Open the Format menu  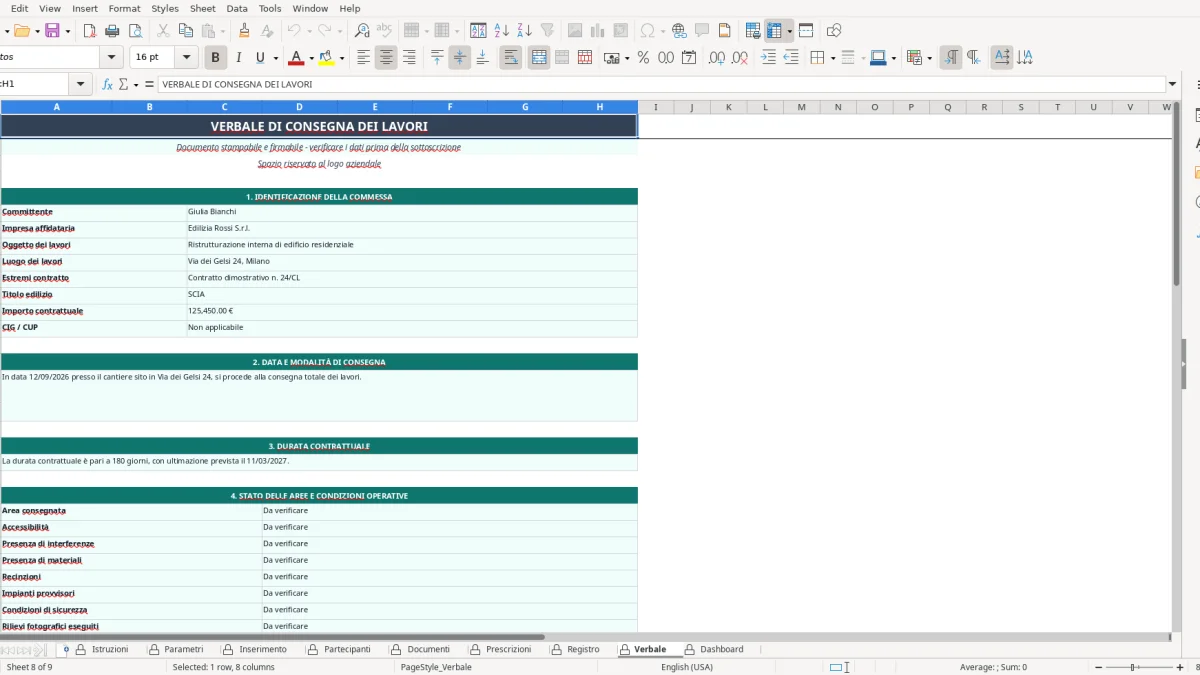pyautogui.click(x=124, y=8)
